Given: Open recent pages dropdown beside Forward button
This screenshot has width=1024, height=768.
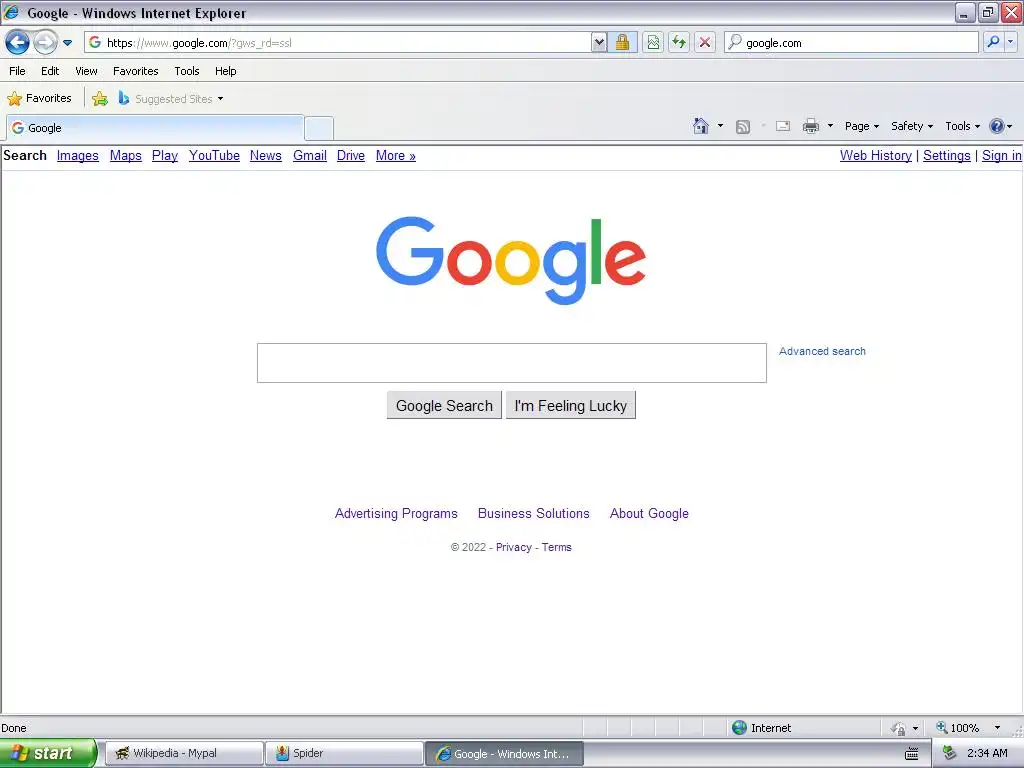Looking at the screenshot, I should (x=67, y=43).
